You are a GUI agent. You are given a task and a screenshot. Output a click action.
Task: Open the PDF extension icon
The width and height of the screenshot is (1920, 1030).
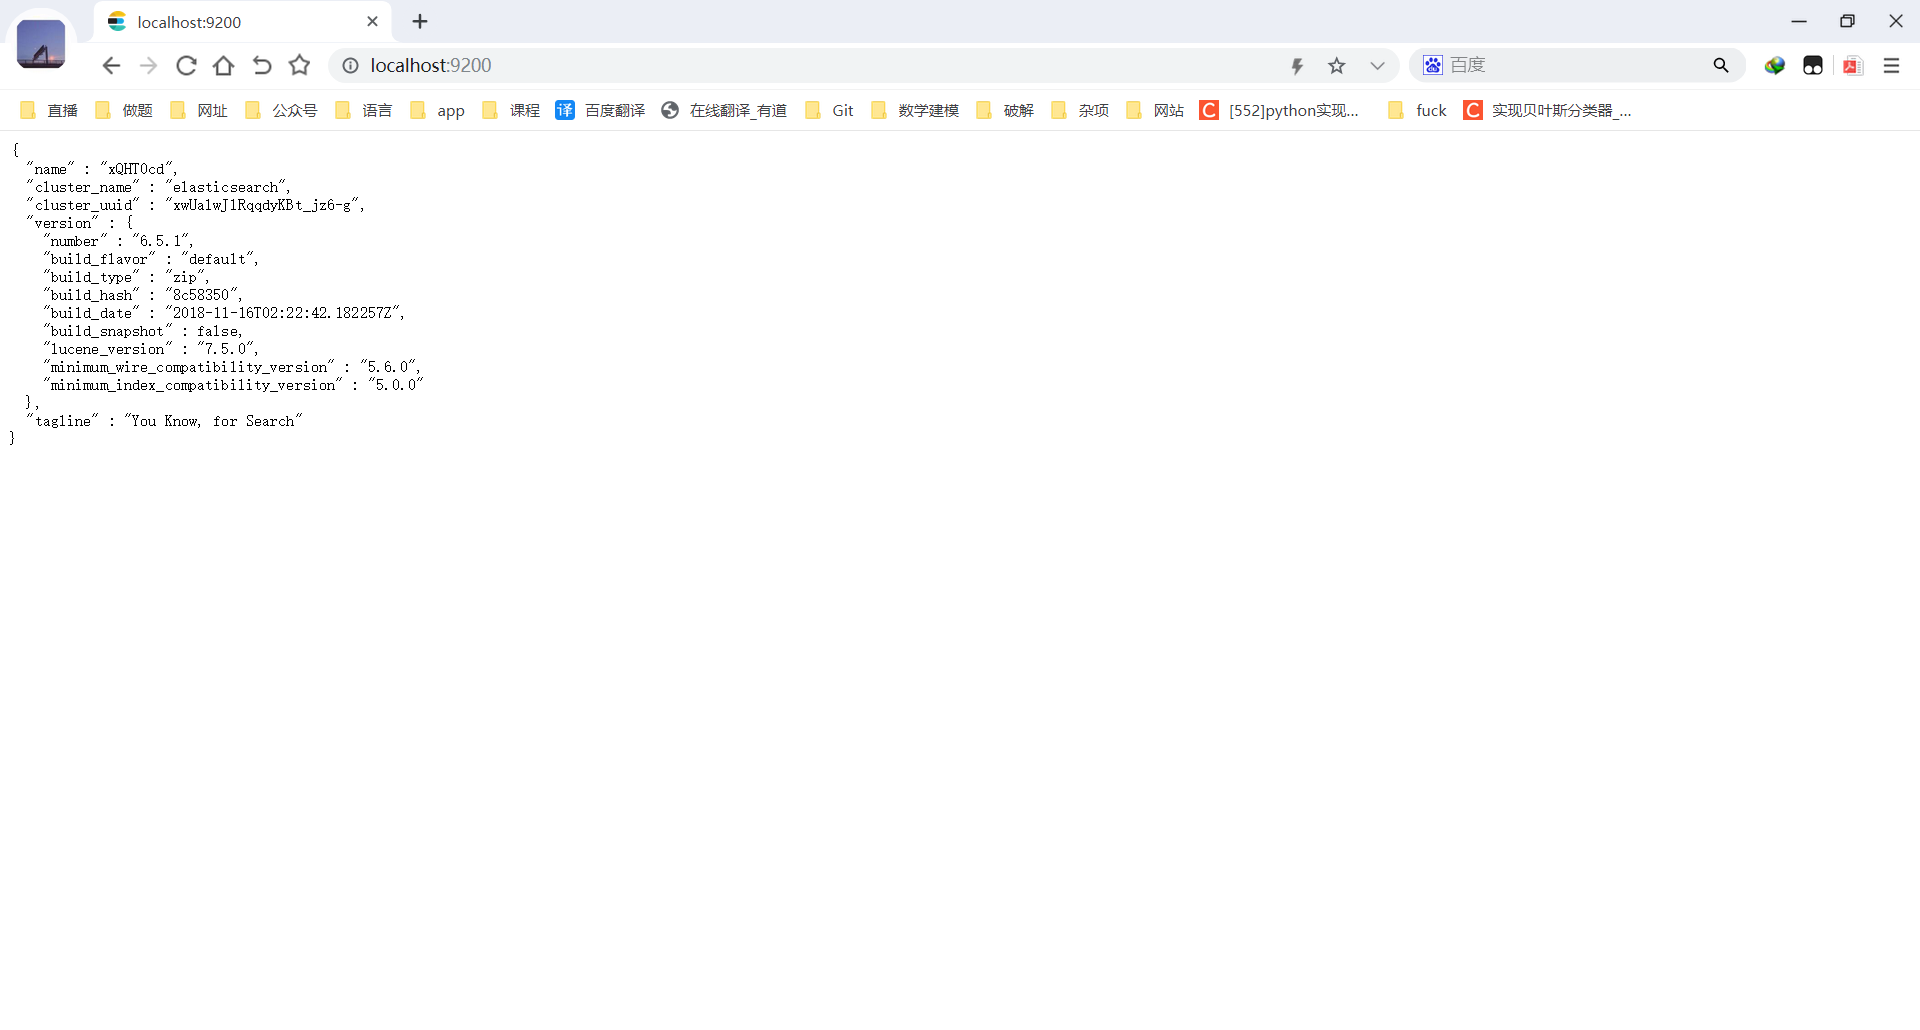click(x=1852, y=66)
